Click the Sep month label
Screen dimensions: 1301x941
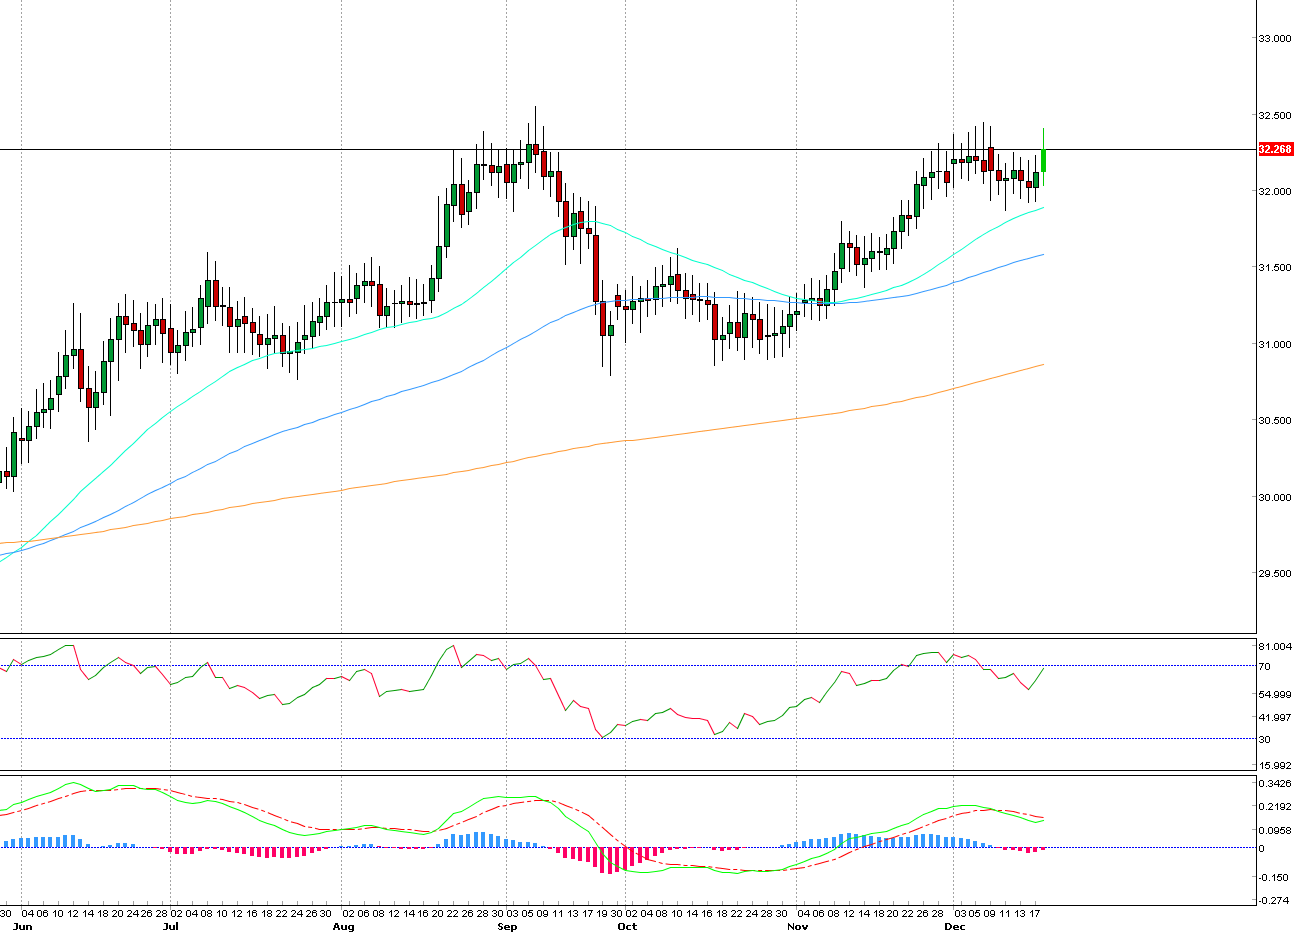pos(508,927)
